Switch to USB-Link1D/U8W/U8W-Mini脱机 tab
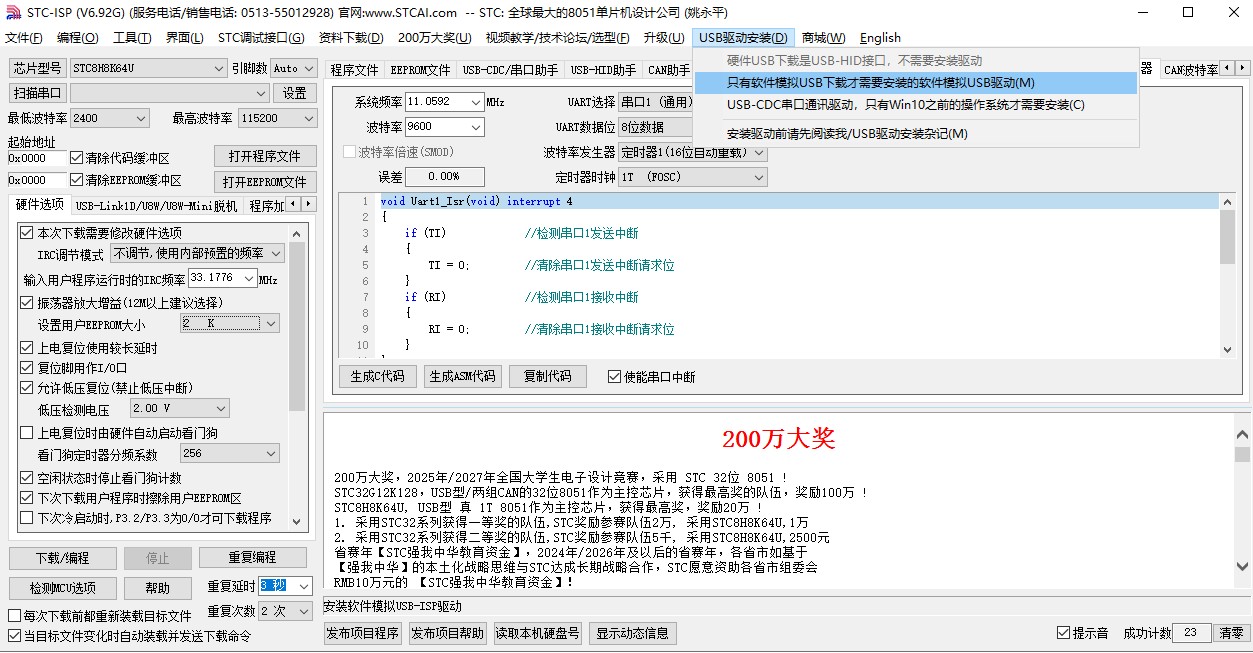Screen dimensions: 1253x653 click(x=157, y=206)
